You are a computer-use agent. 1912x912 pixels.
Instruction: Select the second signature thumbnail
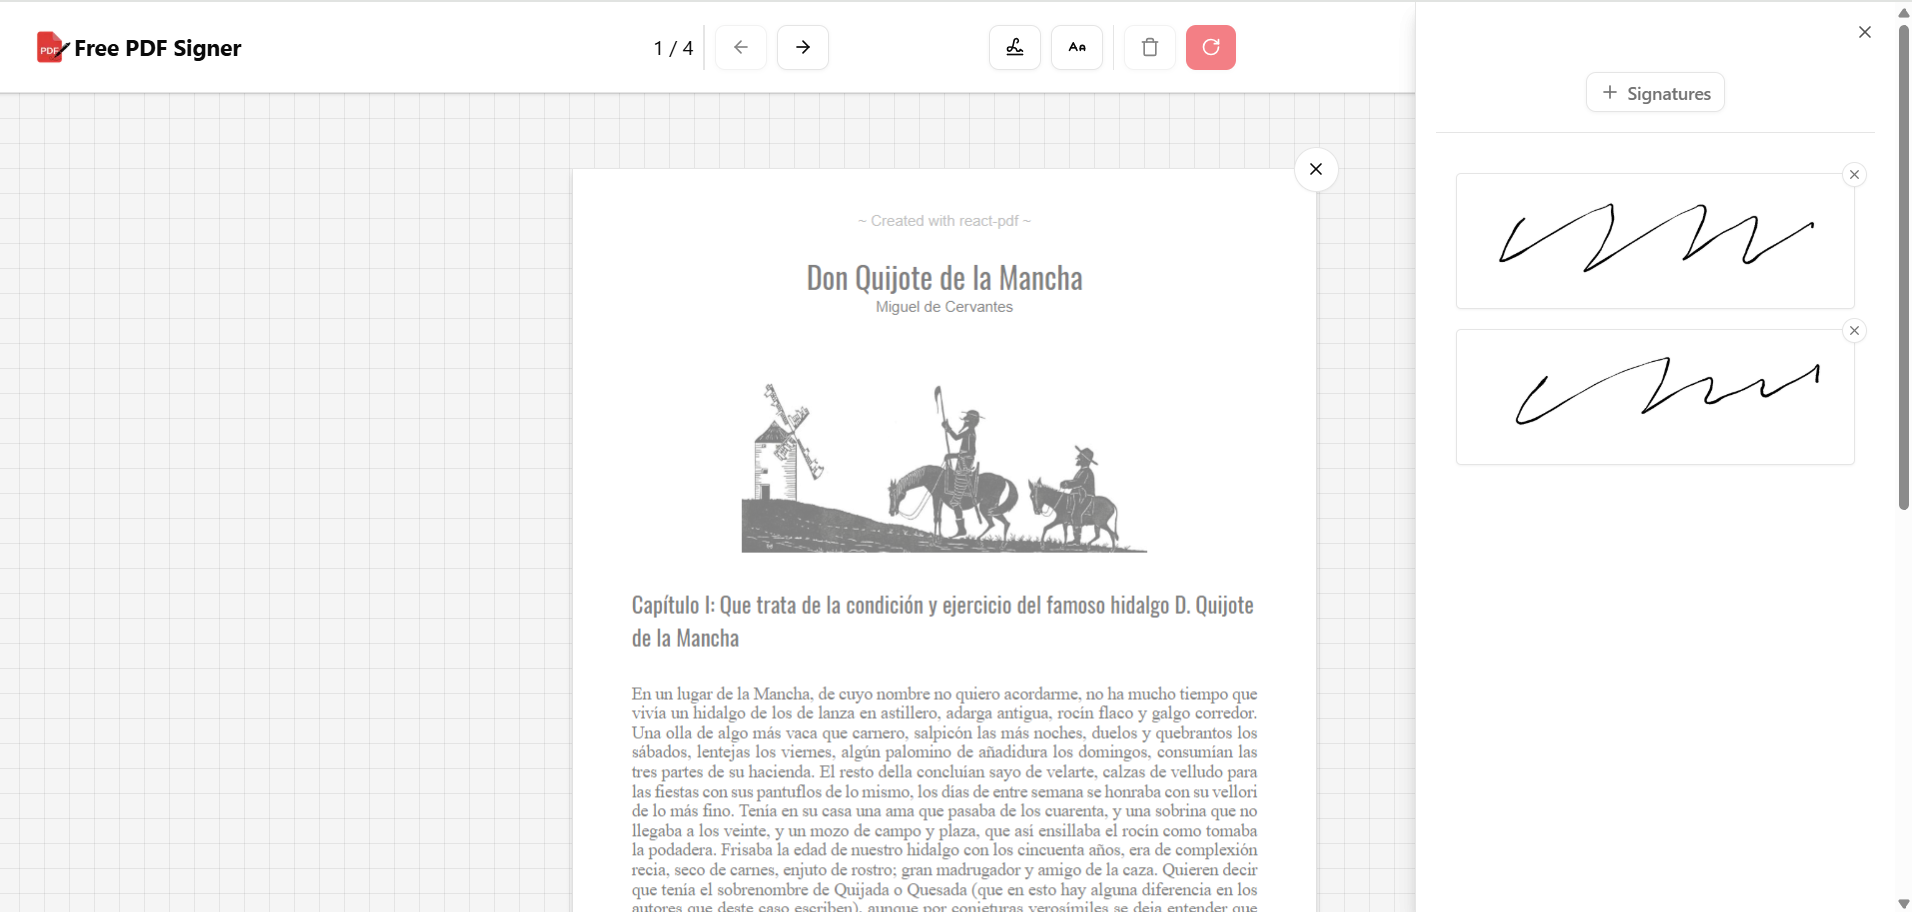[x=1654, y=396]
